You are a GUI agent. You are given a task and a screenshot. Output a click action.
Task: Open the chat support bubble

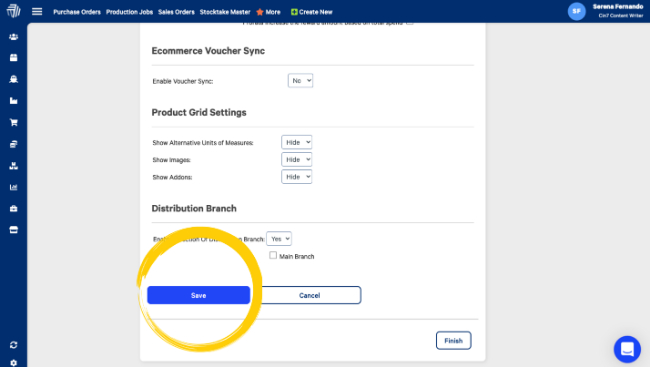click(627, 349)
